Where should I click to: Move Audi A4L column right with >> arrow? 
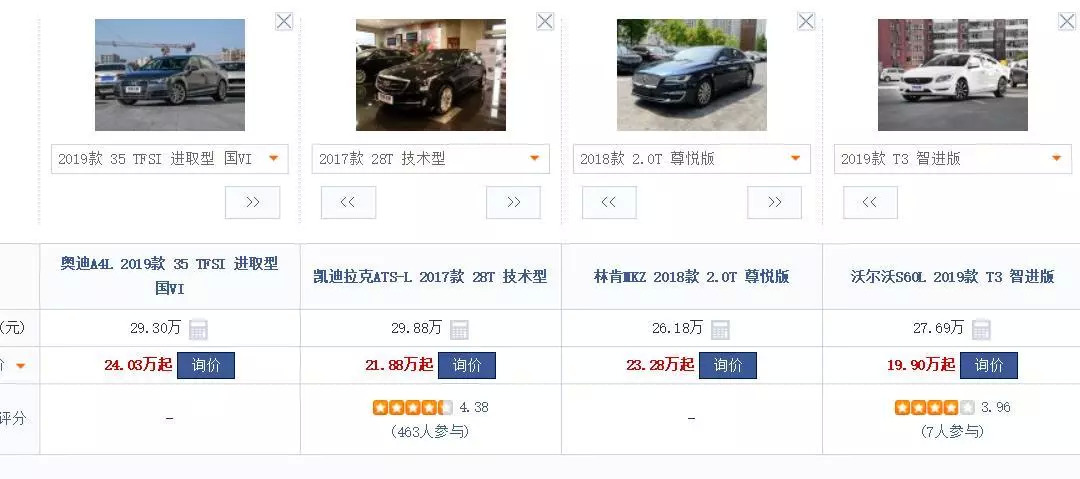253,203
